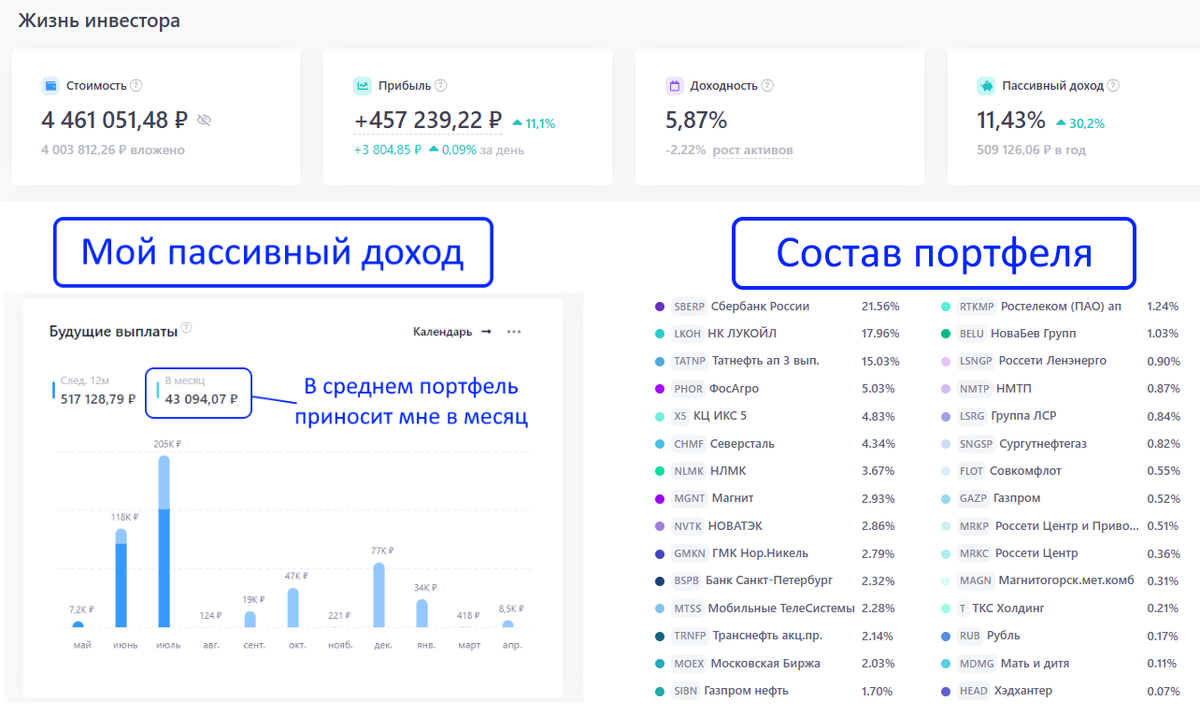Screen dimensions: 1200x716
Task: Click the profit value +457 239,22 ₽
Action: (428, 121)
